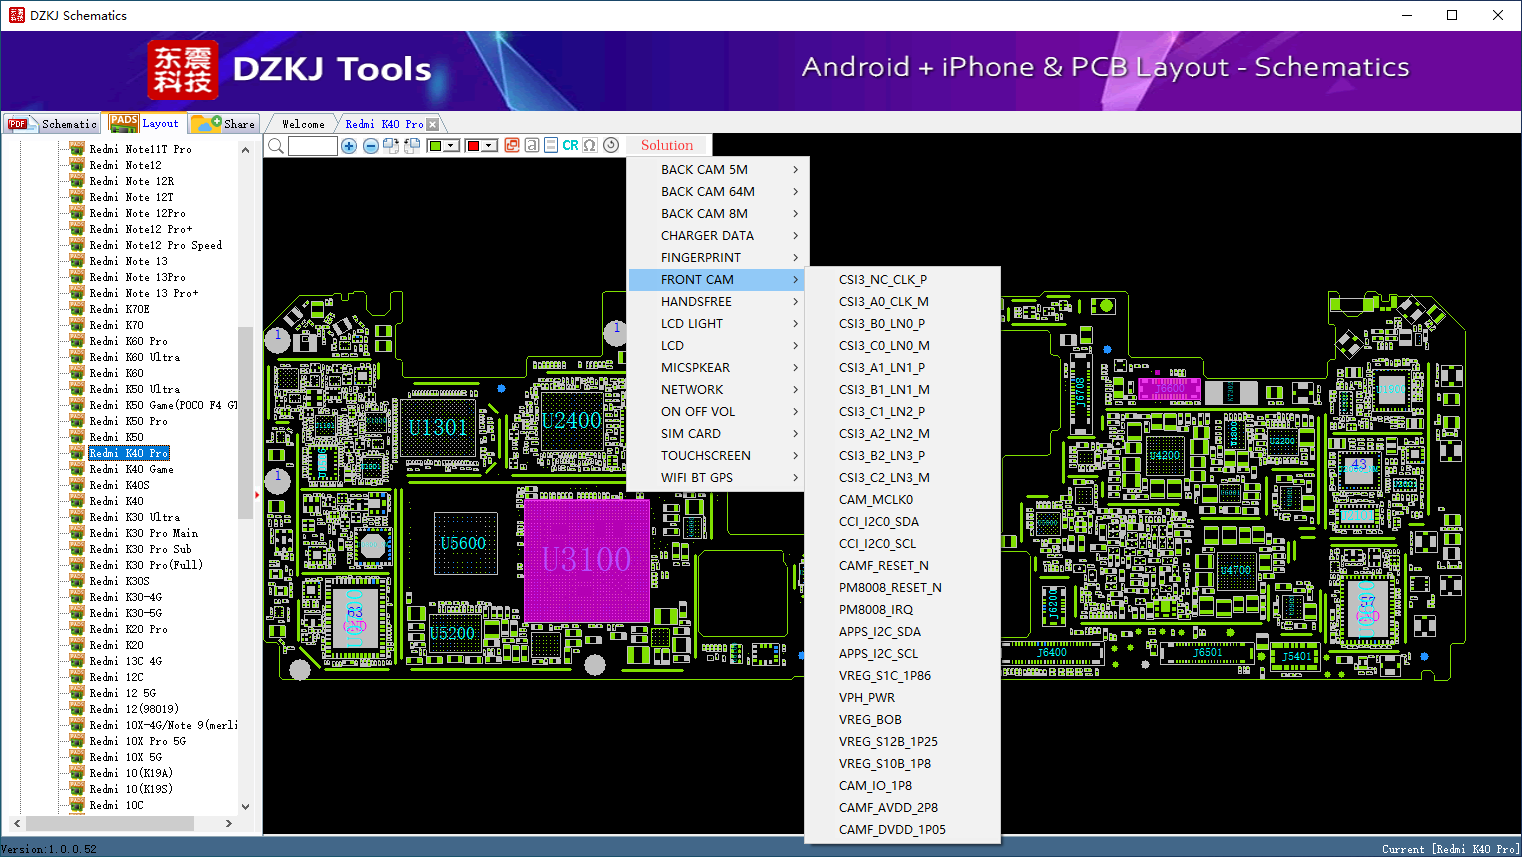The image size is (1522, 857).
Task: Select Redmi Note 13 in device list
Action: point(128,261)
